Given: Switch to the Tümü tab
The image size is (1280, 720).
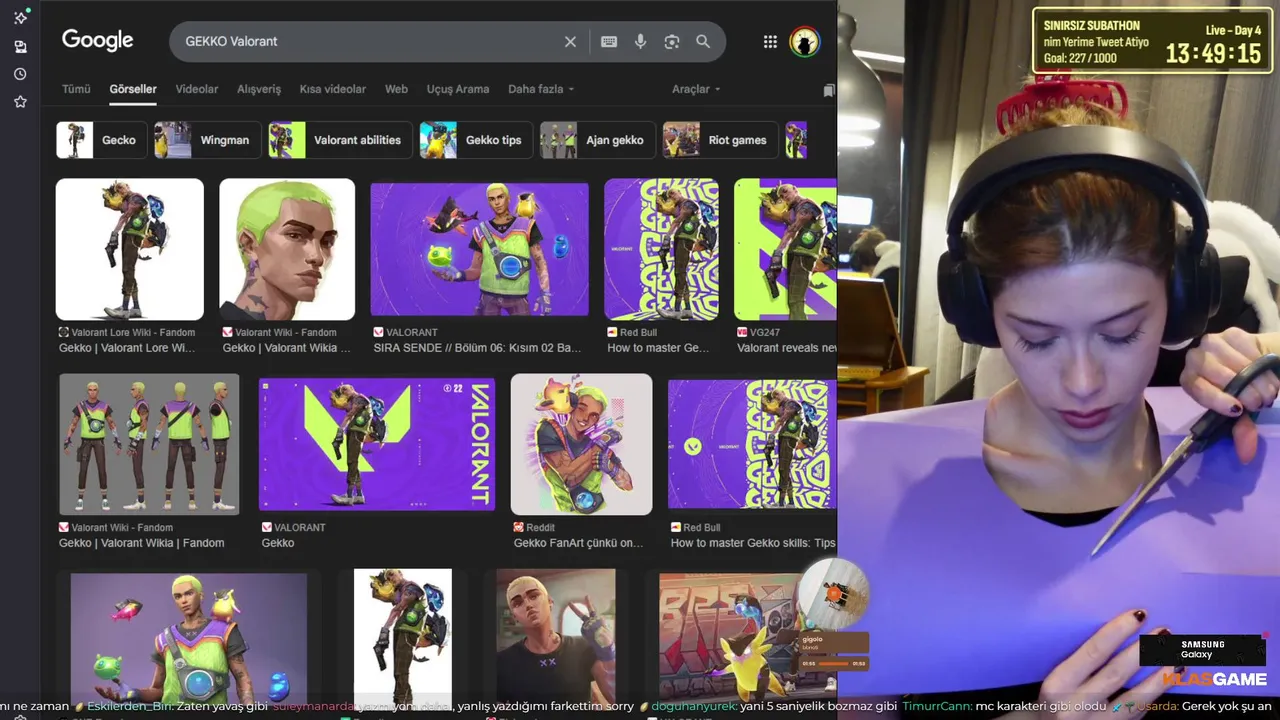Looking at the screenshot, I should [x=76, y=89].
